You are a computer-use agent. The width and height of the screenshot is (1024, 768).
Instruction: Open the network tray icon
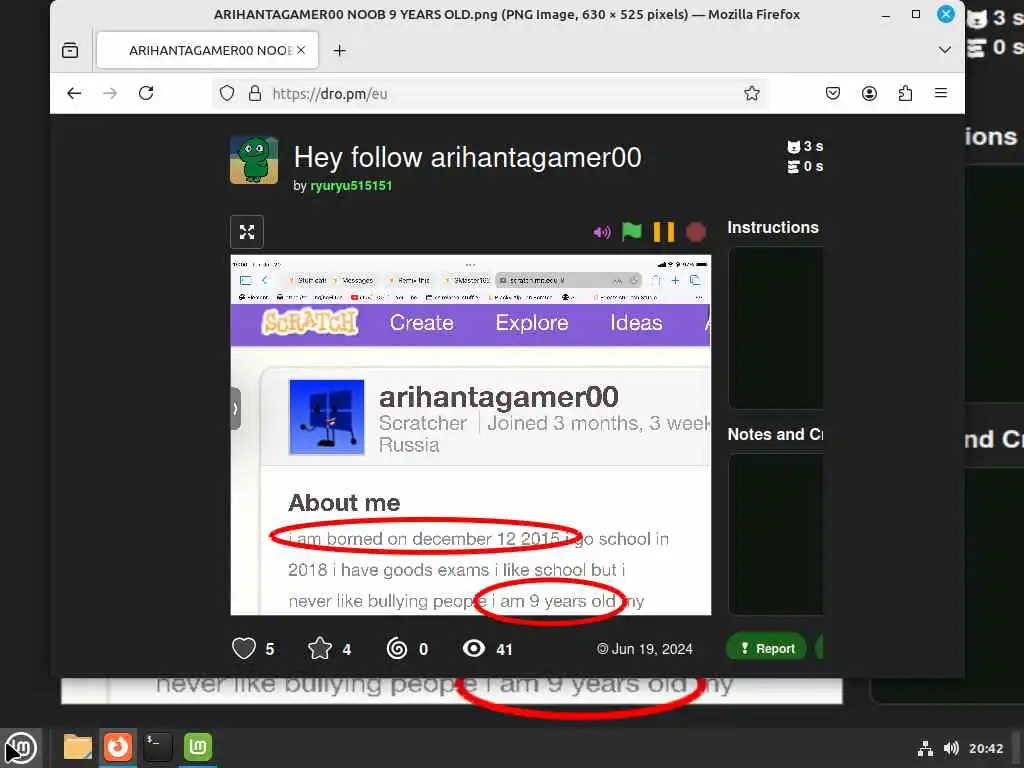click(x=925, y=748)
